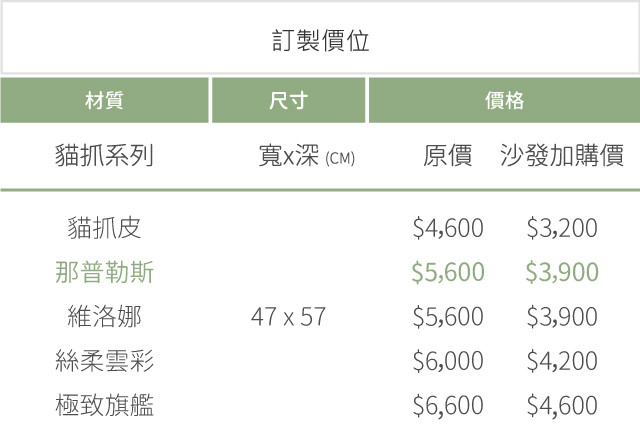Click the $4,200 add-on price
Screen dimensions: 640x443
562,361
